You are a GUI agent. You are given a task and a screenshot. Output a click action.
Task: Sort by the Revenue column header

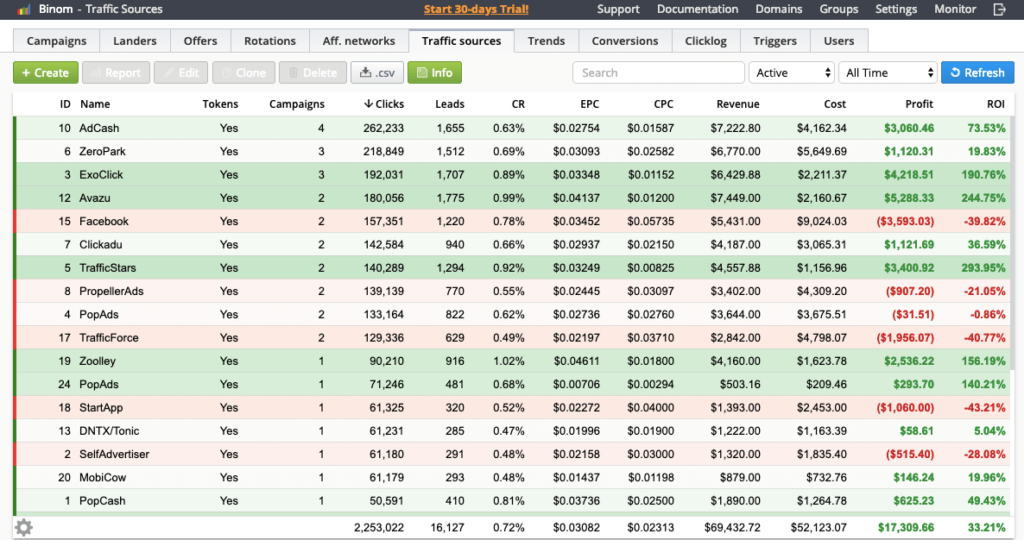[738, 104]
